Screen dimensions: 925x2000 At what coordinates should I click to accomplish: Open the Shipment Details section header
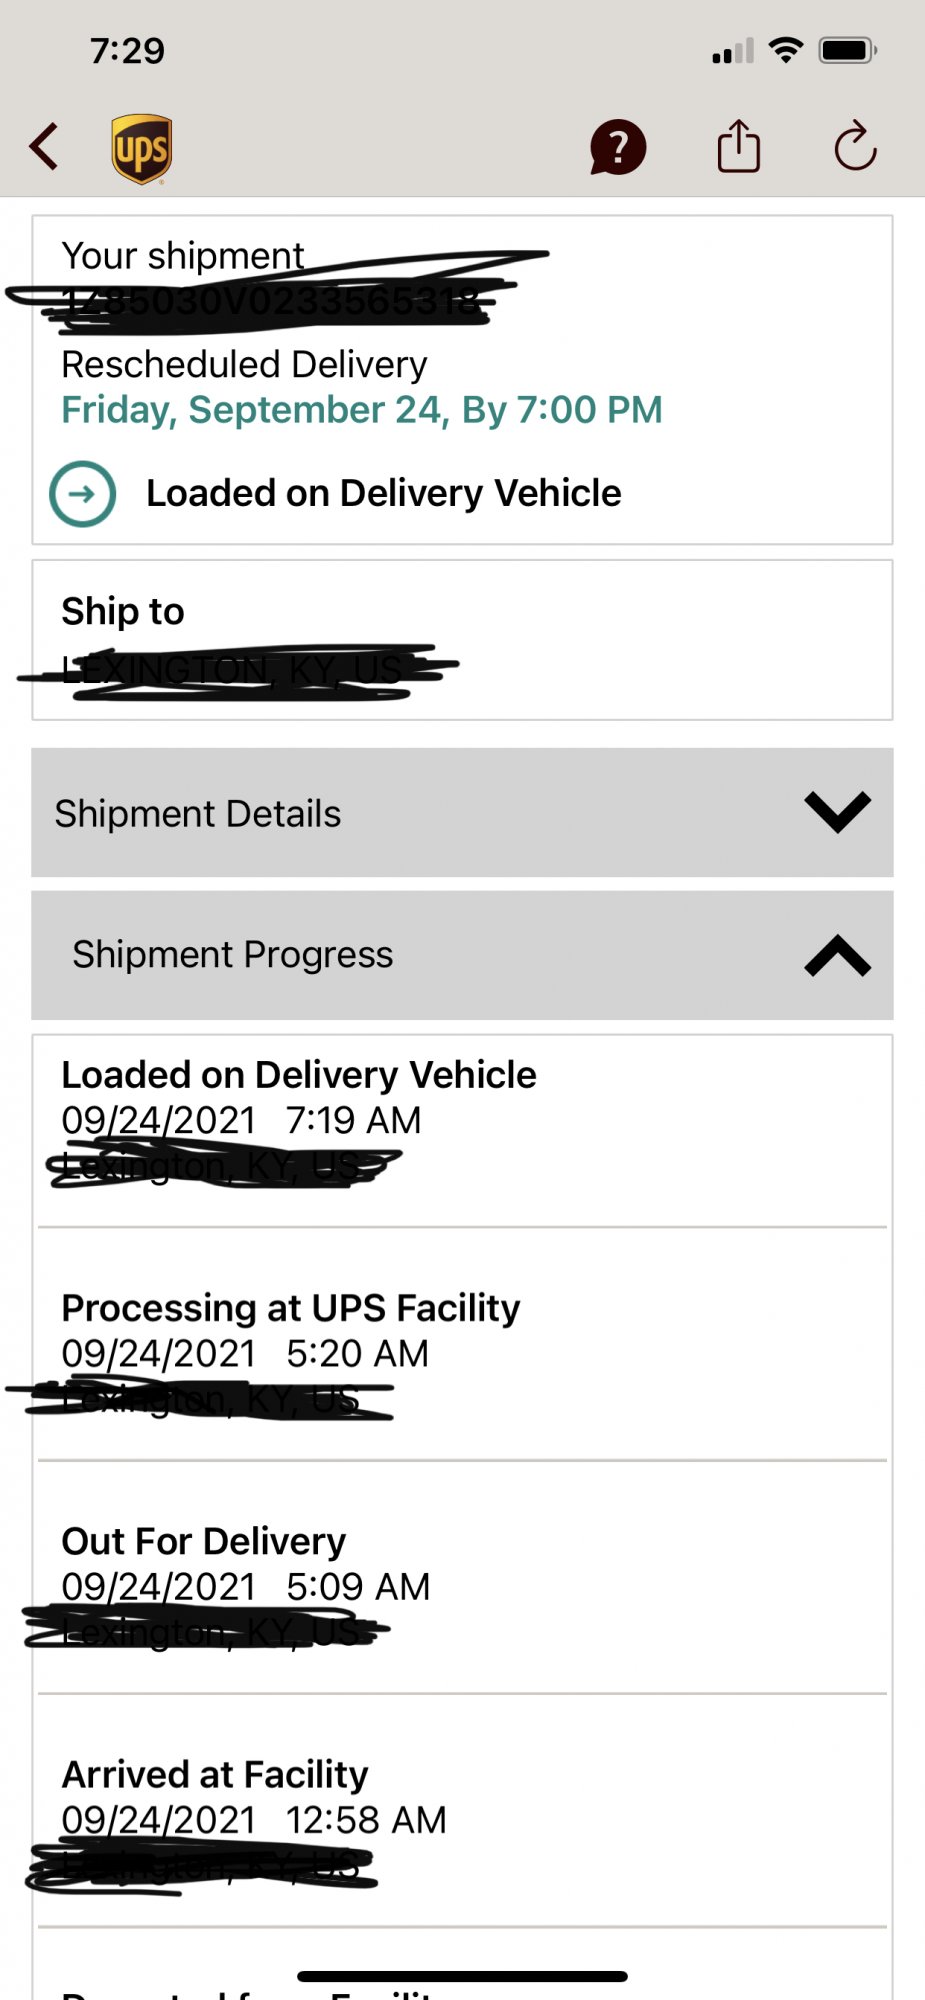462,813
